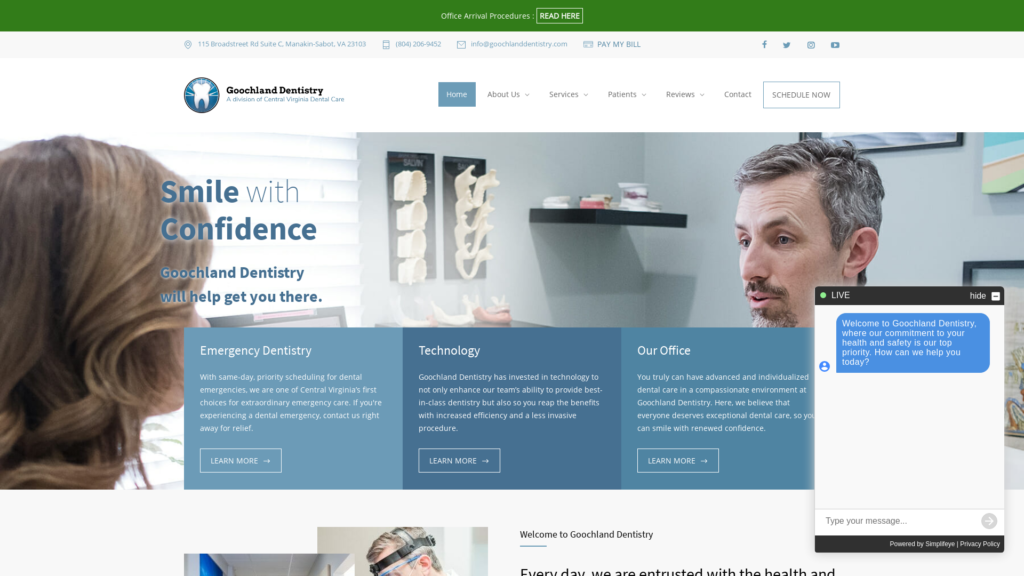
Task: Open the Twitter social icon
Action: pos(787,44)
